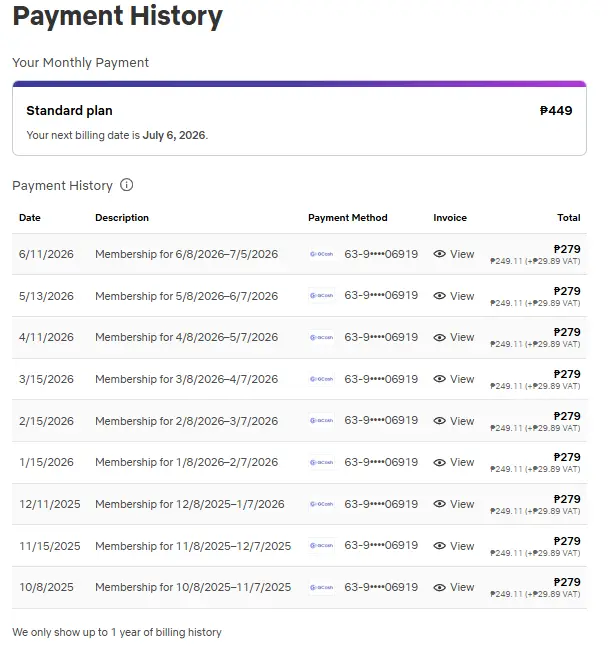Click the eye icon for 5/13/2026 invoice
Viewport: 608px width, 663px height.
(439, 296)
